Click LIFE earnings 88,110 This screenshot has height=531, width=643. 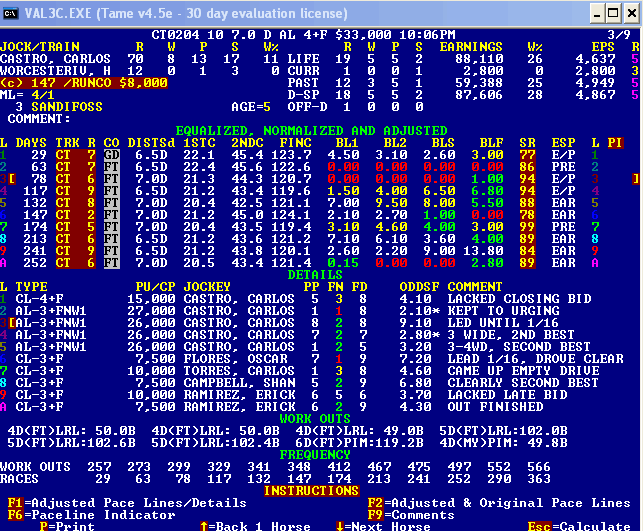[x=479, y=59]
